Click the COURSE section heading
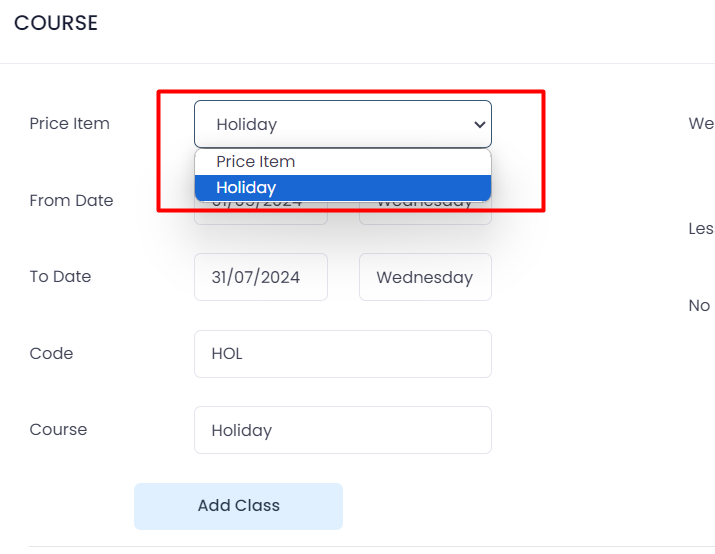Screen dimensions: 715x554 (56, 23)
